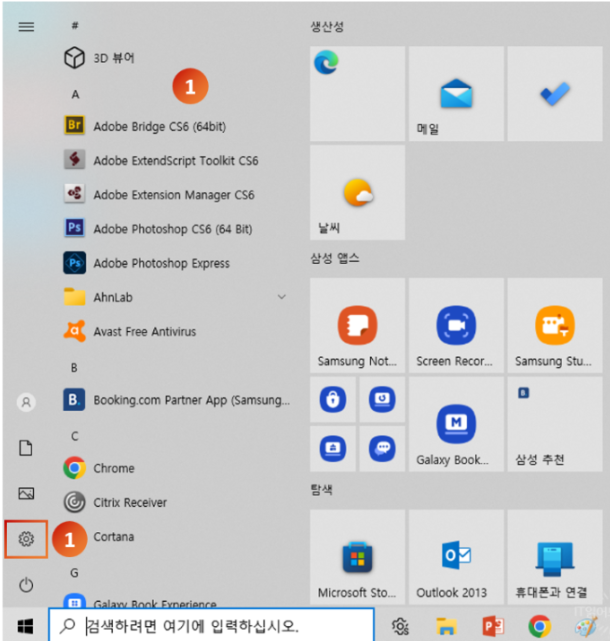Open the 휴대폰과 연결 tile

point(555,557)
